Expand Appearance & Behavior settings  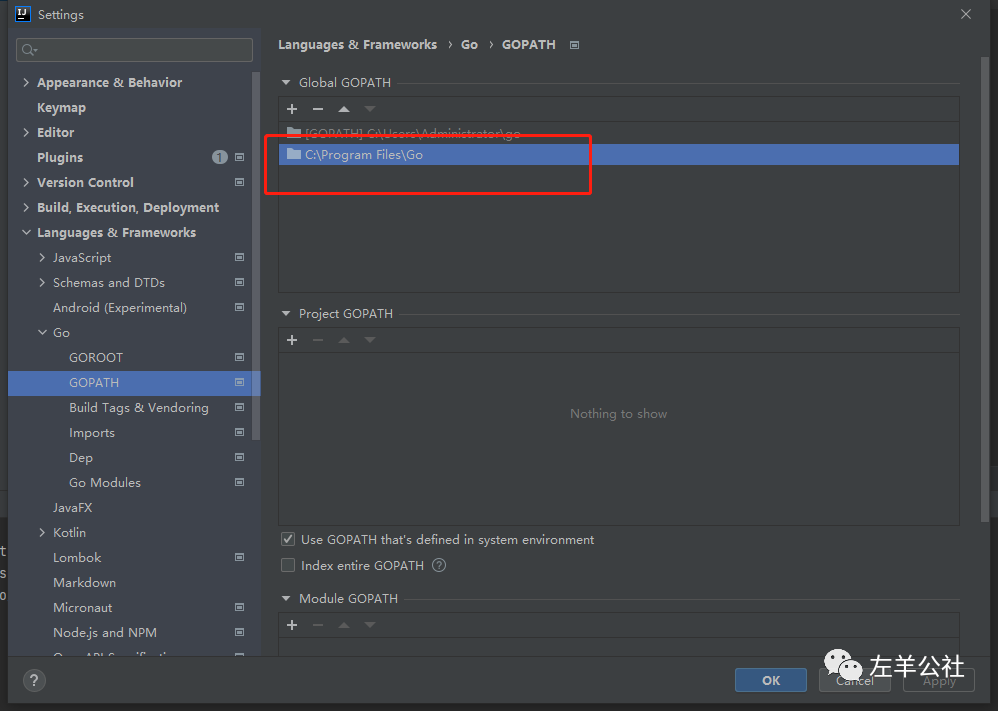[26, 82]
